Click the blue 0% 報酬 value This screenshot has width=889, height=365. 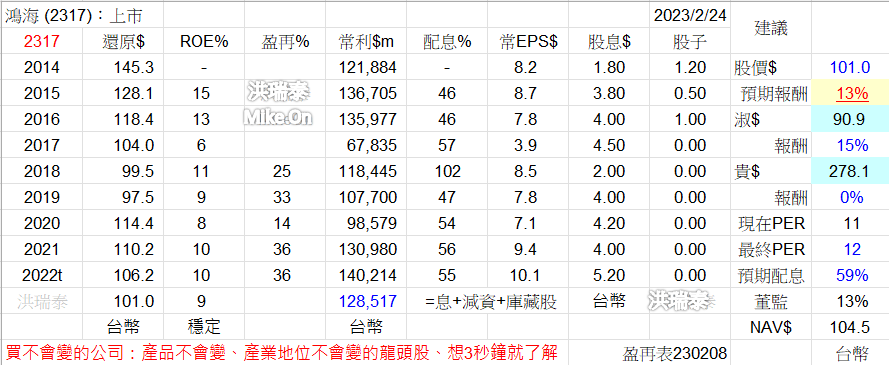click(x=852, y=197)
